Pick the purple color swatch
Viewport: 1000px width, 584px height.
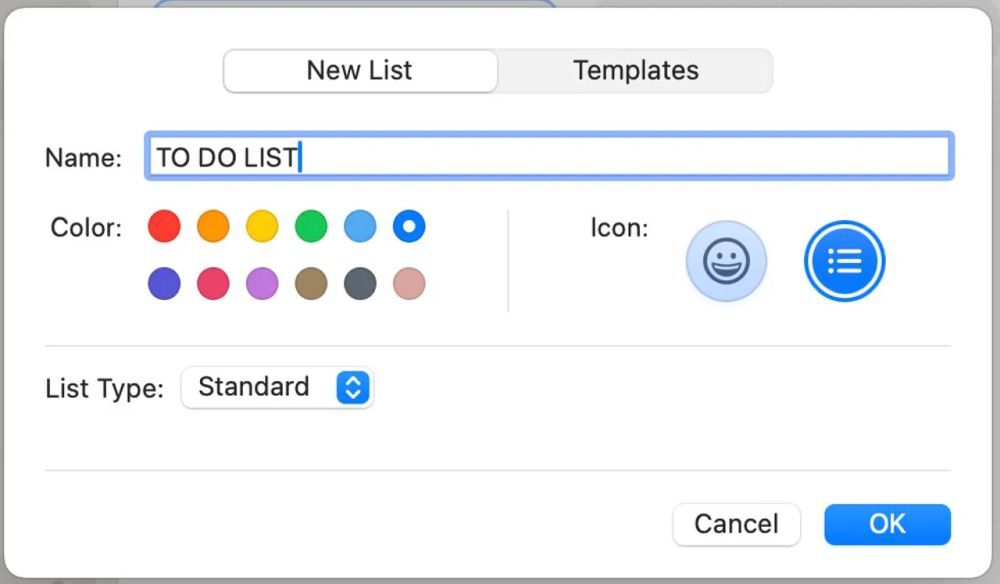click(262, 283)
